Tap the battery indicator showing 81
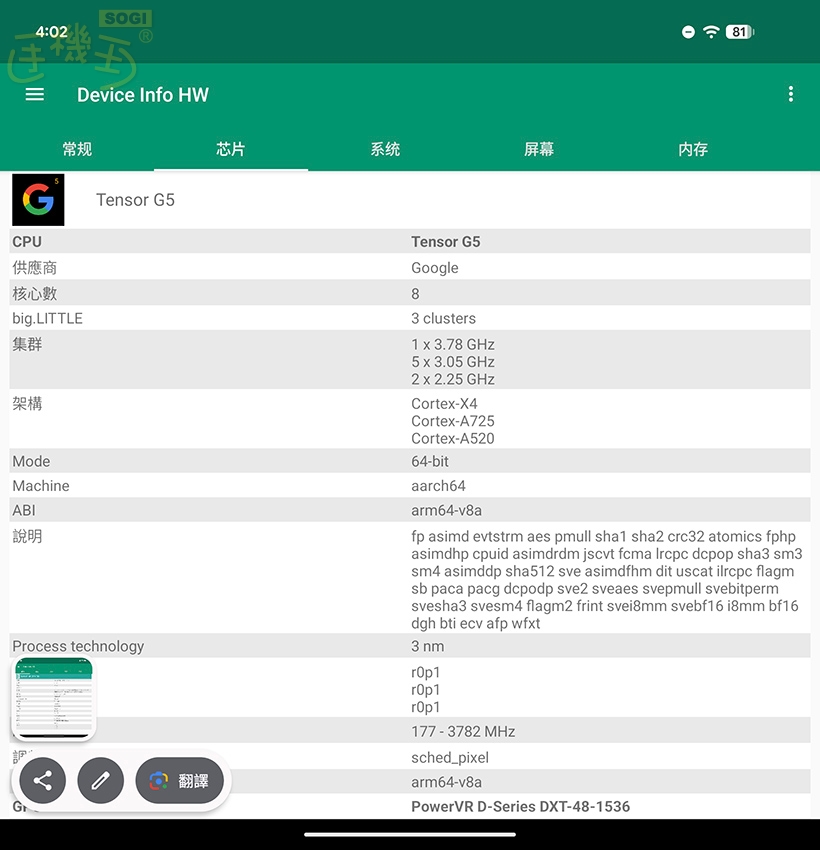The image size is (820, 850). pos(739,32)
